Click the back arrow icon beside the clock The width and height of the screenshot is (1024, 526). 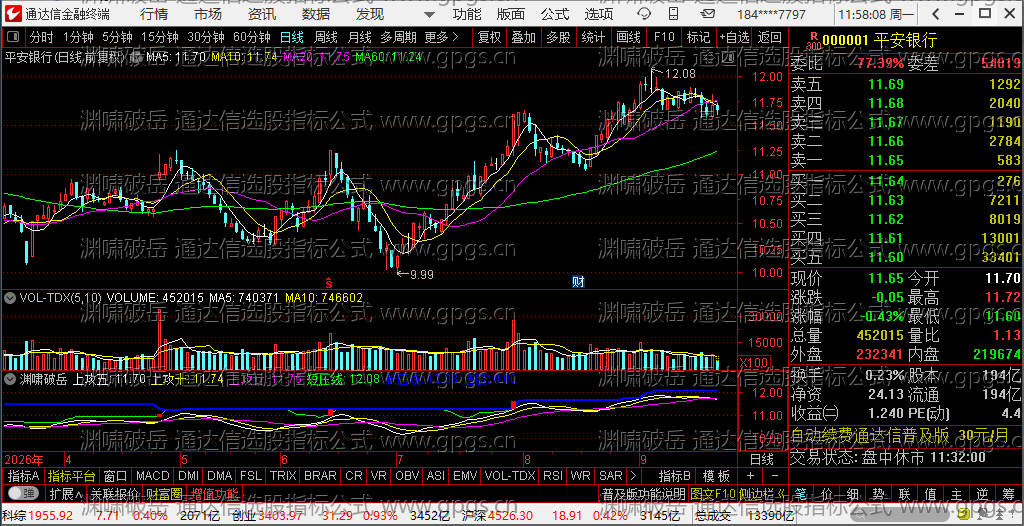(x=937, y=14)
